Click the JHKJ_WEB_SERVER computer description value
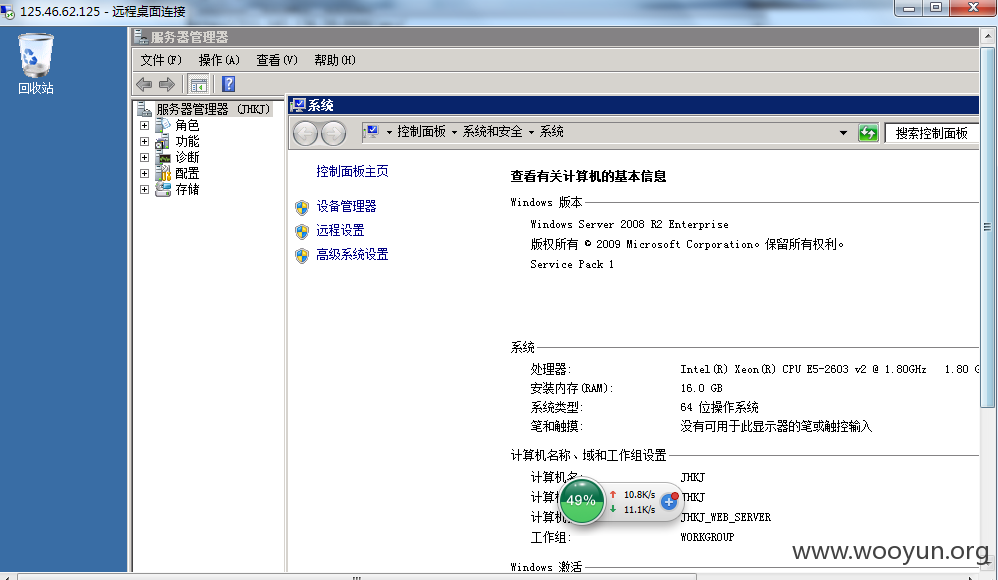998x580 pixels. (x=726, y=518)
